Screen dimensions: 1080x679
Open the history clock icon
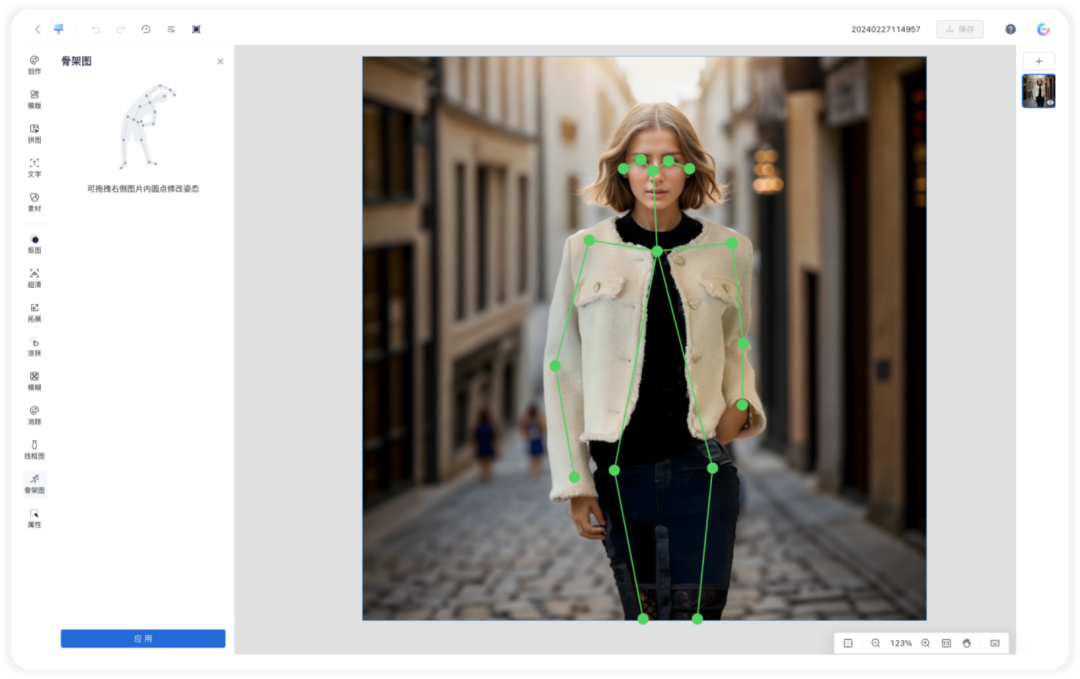click(x=146, y=29)
